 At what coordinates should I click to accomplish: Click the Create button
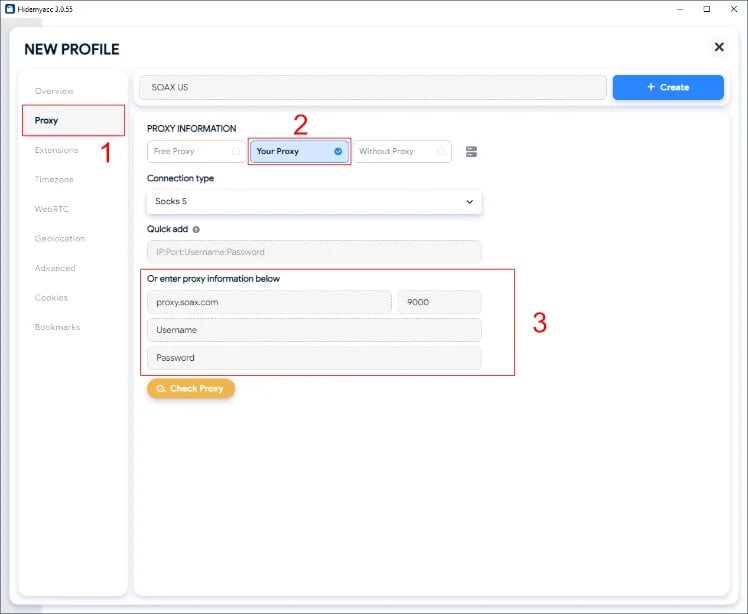(667, 87)
